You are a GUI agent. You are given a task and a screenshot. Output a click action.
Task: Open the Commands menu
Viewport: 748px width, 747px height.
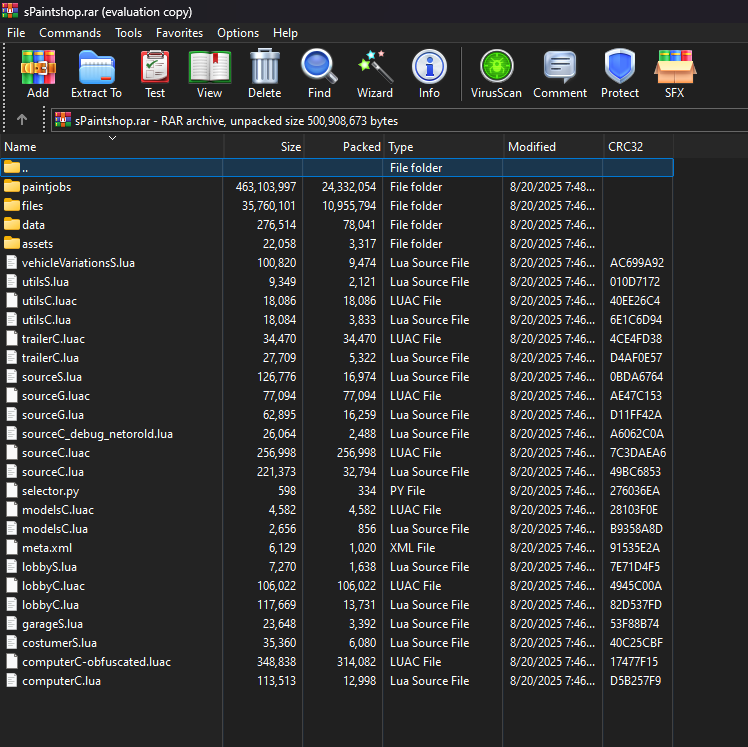point(70,33)
